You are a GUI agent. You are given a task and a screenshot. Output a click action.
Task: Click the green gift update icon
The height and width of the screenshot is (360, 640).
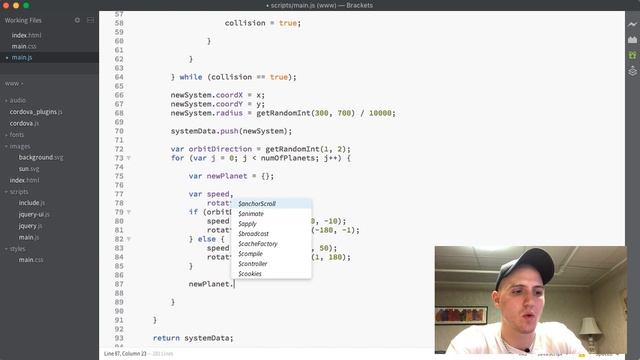coord(632,55)
